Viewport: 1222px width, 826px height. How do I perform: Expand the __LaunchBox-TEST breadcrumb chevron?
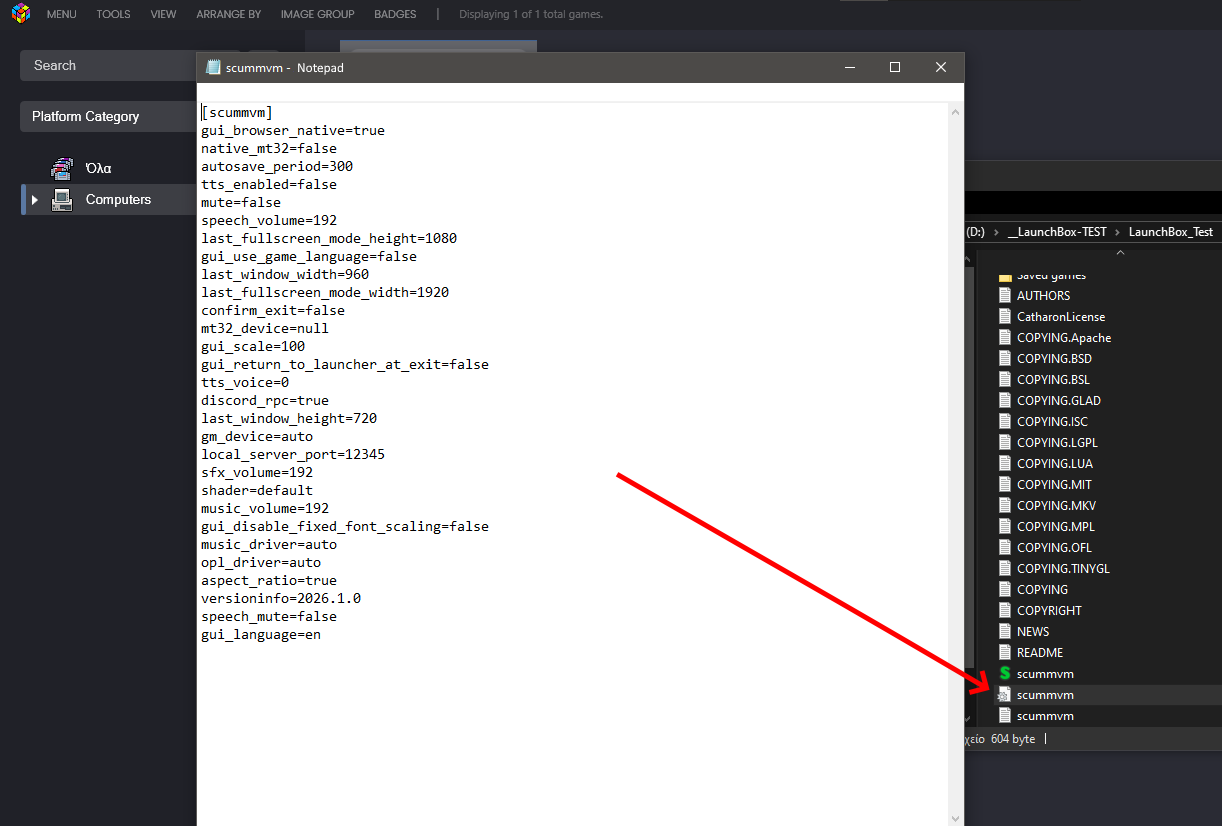coord(1117,232)
